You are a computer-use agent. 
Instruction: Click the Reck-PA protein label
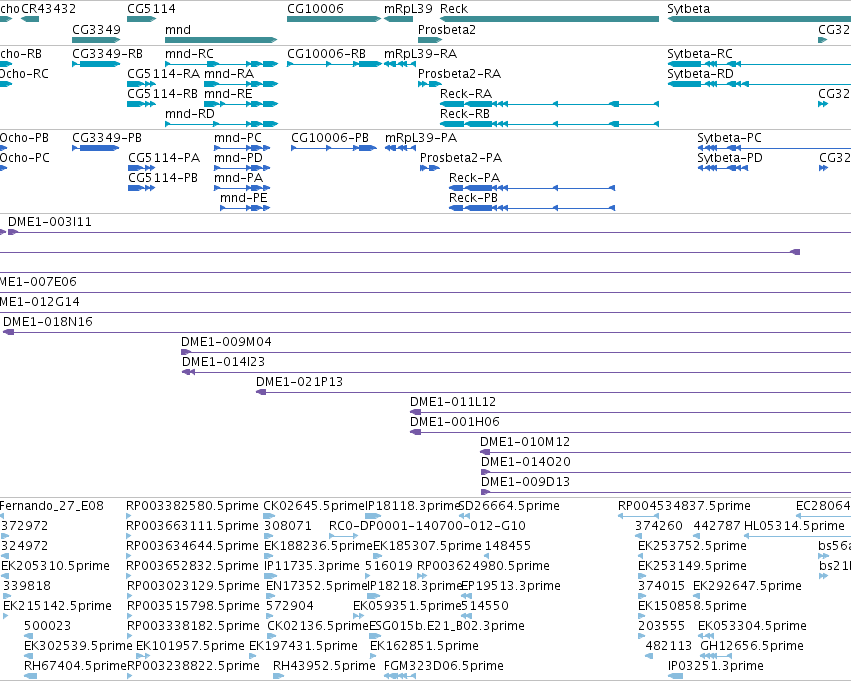pyautogui.click(x=474, y=178)
